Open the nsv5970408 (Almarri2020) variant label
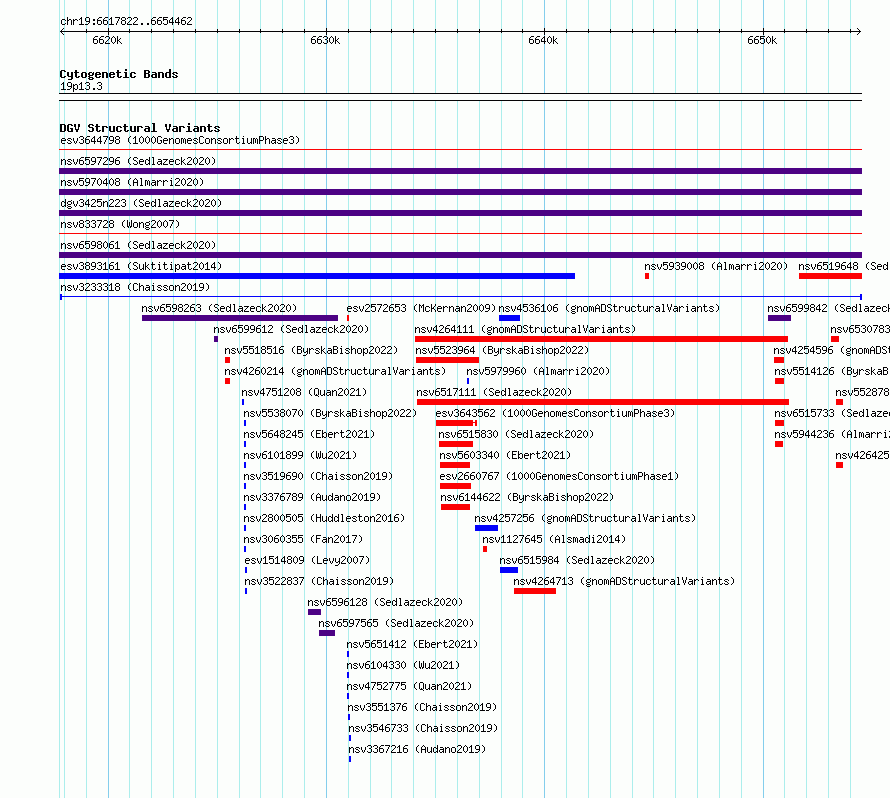This screenshot has width=890, height=798. coord(132,182)
